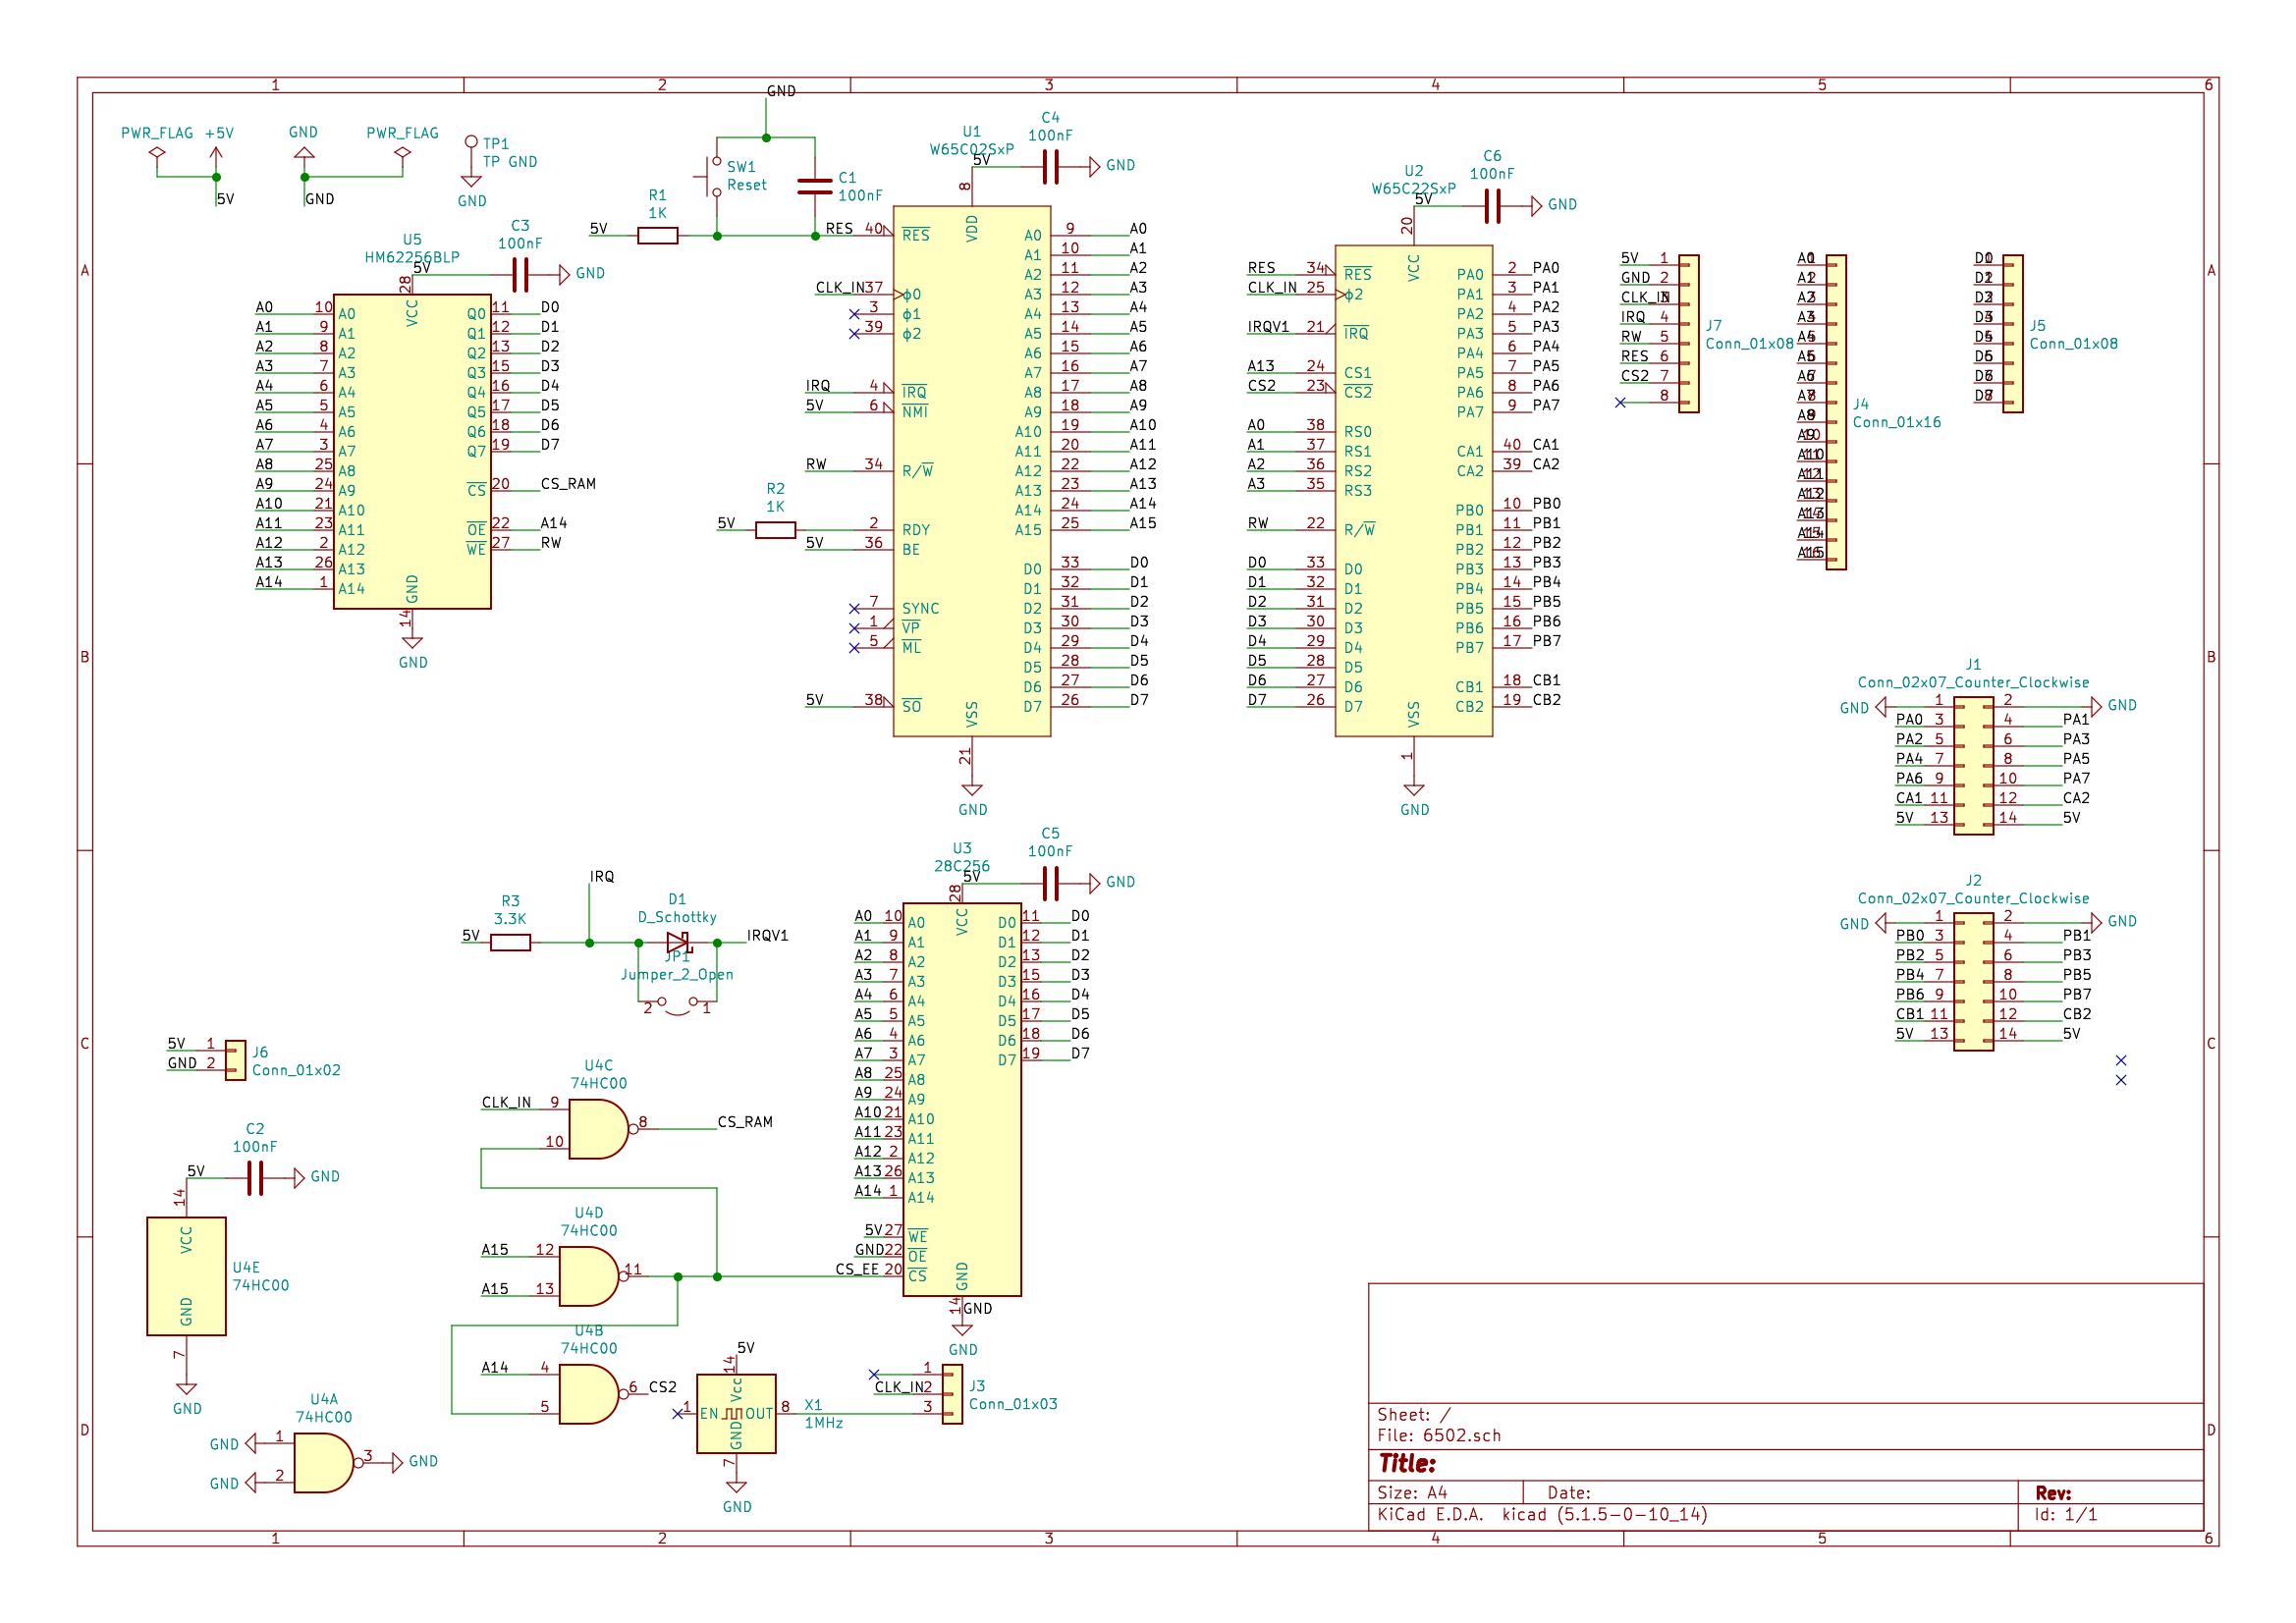Click the 'RS0' pin name on U2
This screenshot has height=1623, width=2296.
pos(1357,432)
